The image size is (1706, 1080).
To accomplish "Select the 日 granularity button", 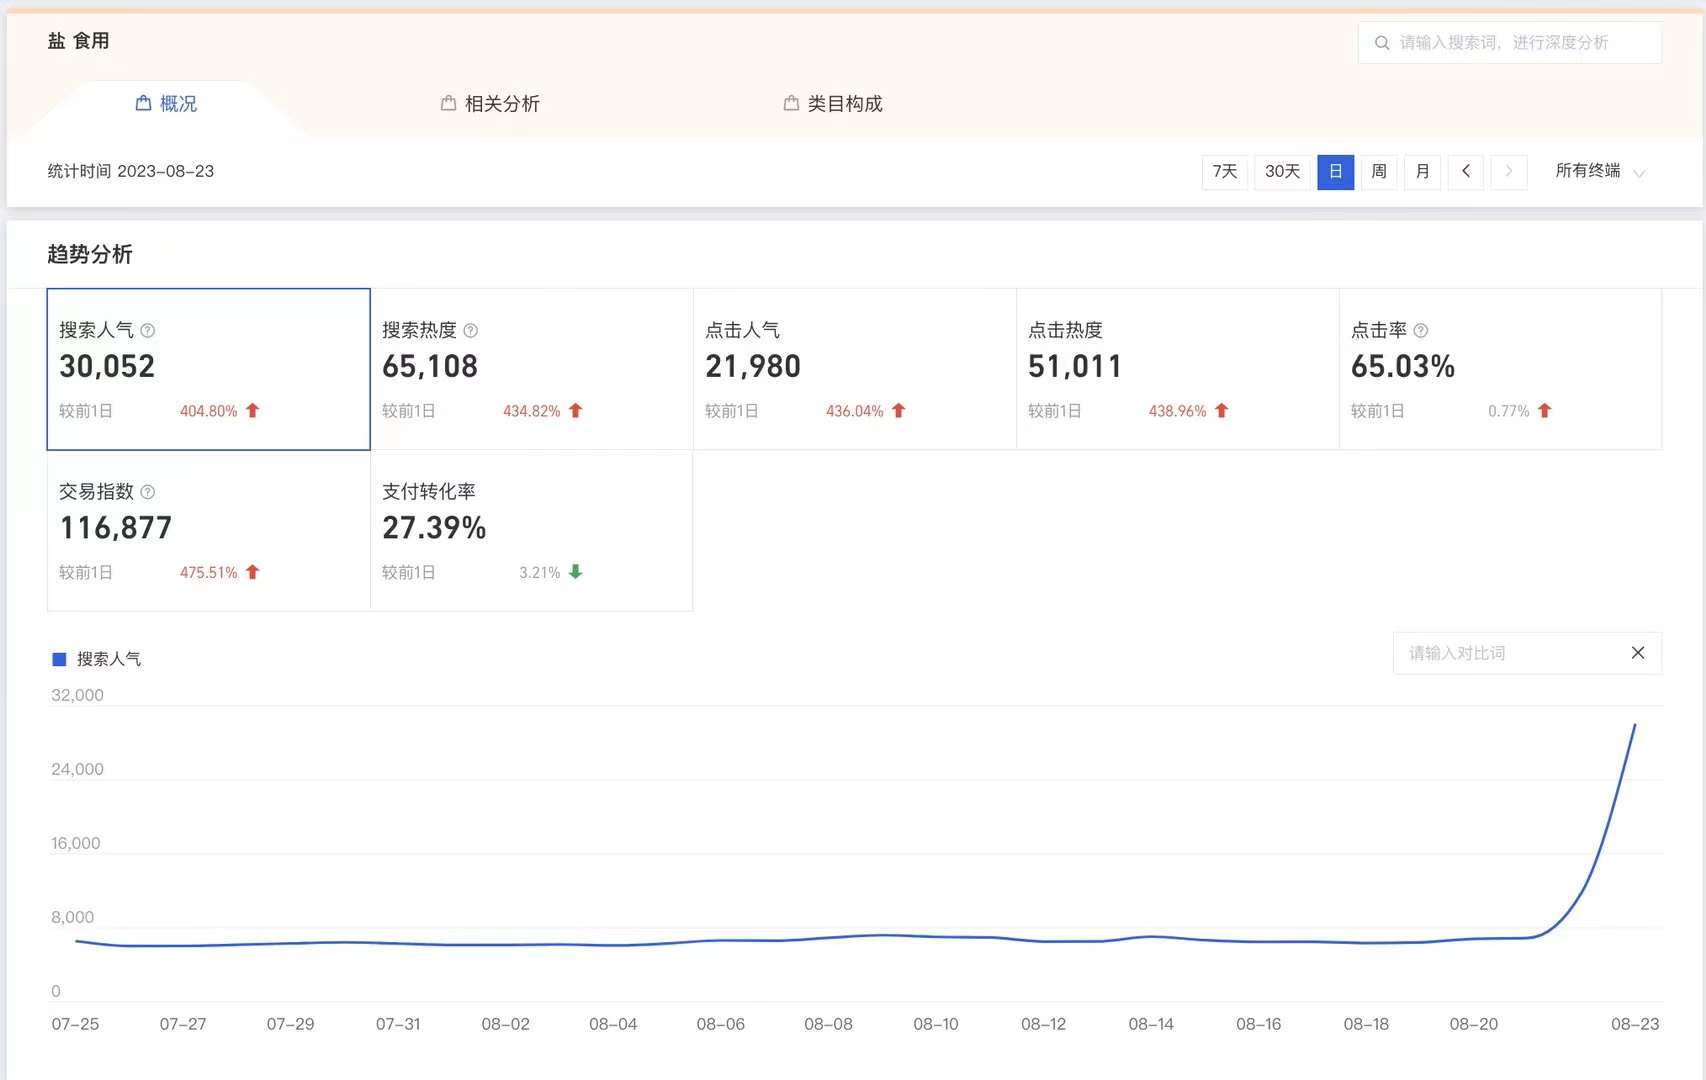I will (1336, 171).
